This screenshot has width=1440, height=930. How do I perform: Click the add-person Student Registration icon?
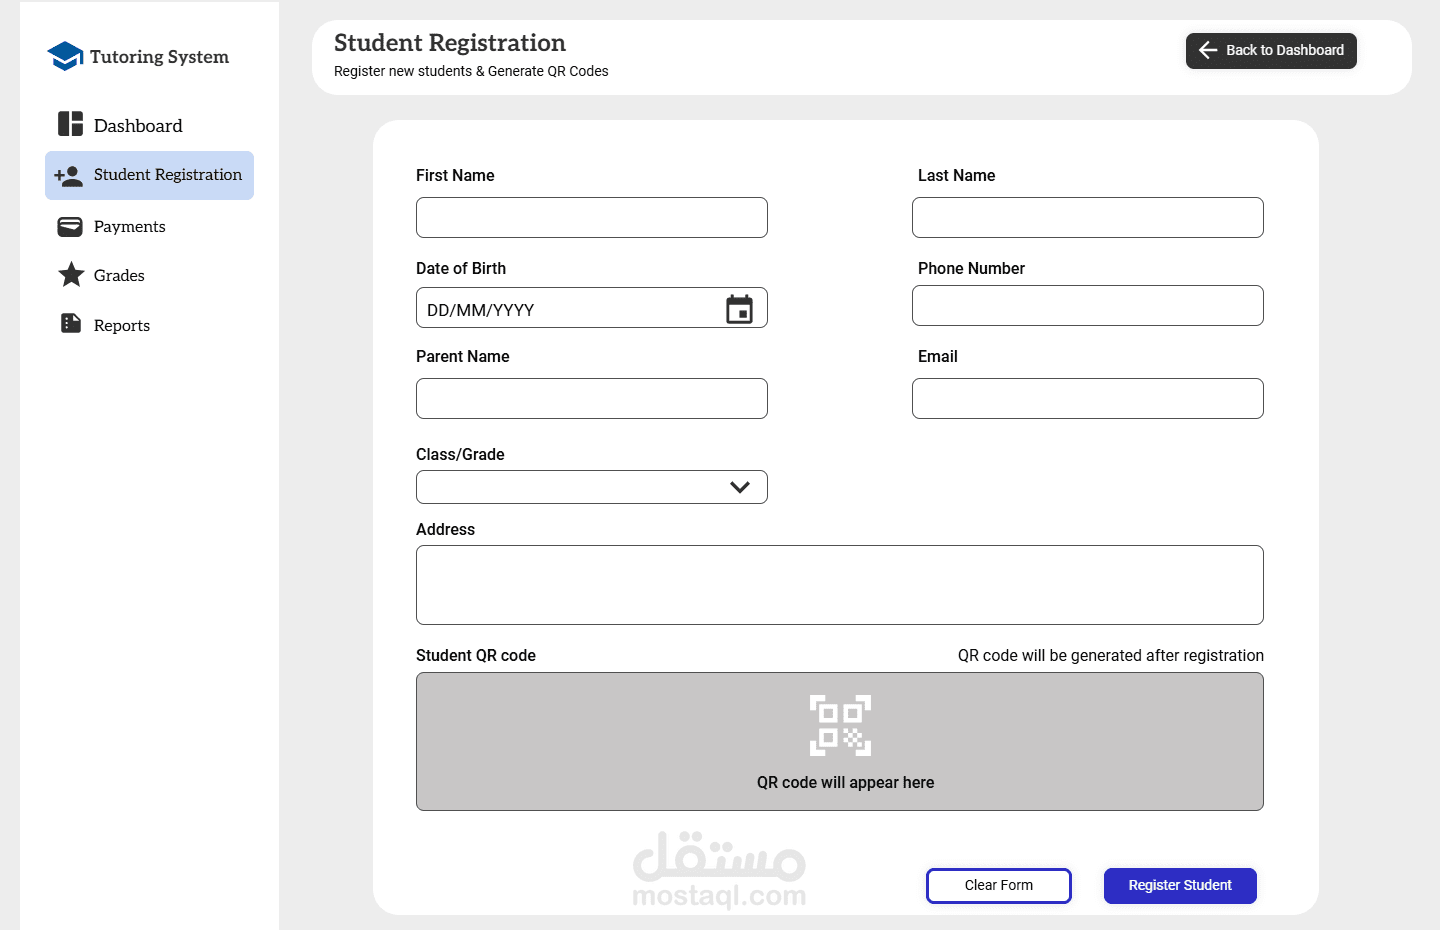[x=68, y=176]
